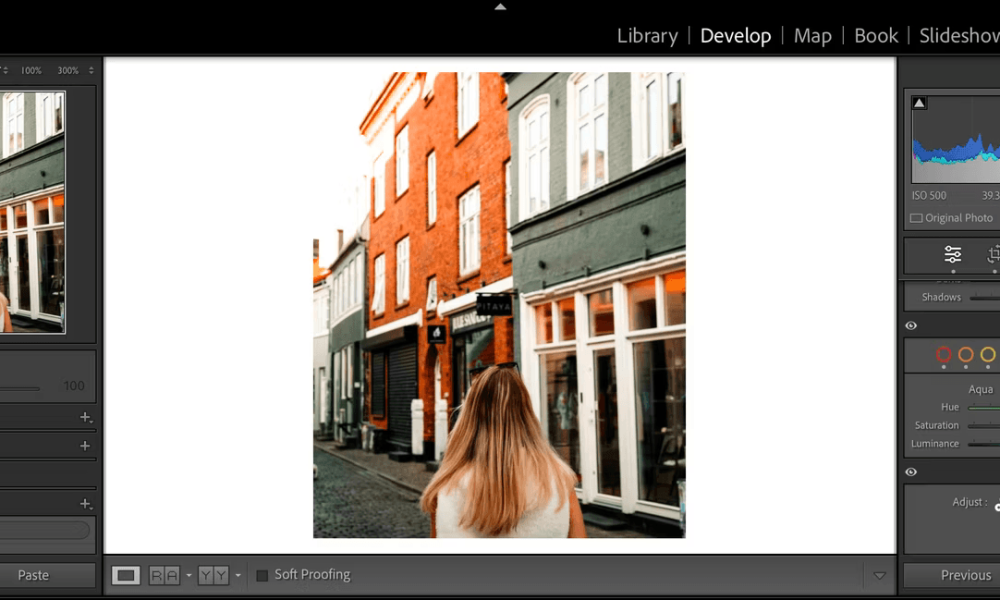Image resolution: width=1000 pixels, height=600 pixels.
Task: Set navigator zoom to 300%
Action: [68, 71]
